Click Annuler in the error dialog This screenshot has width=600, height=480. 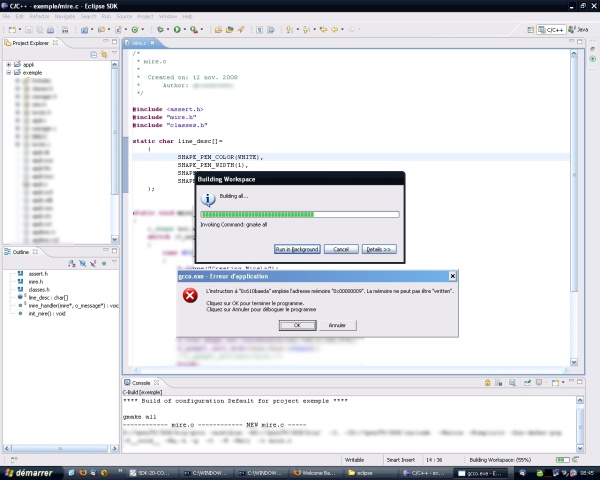(x=337, y=325)
